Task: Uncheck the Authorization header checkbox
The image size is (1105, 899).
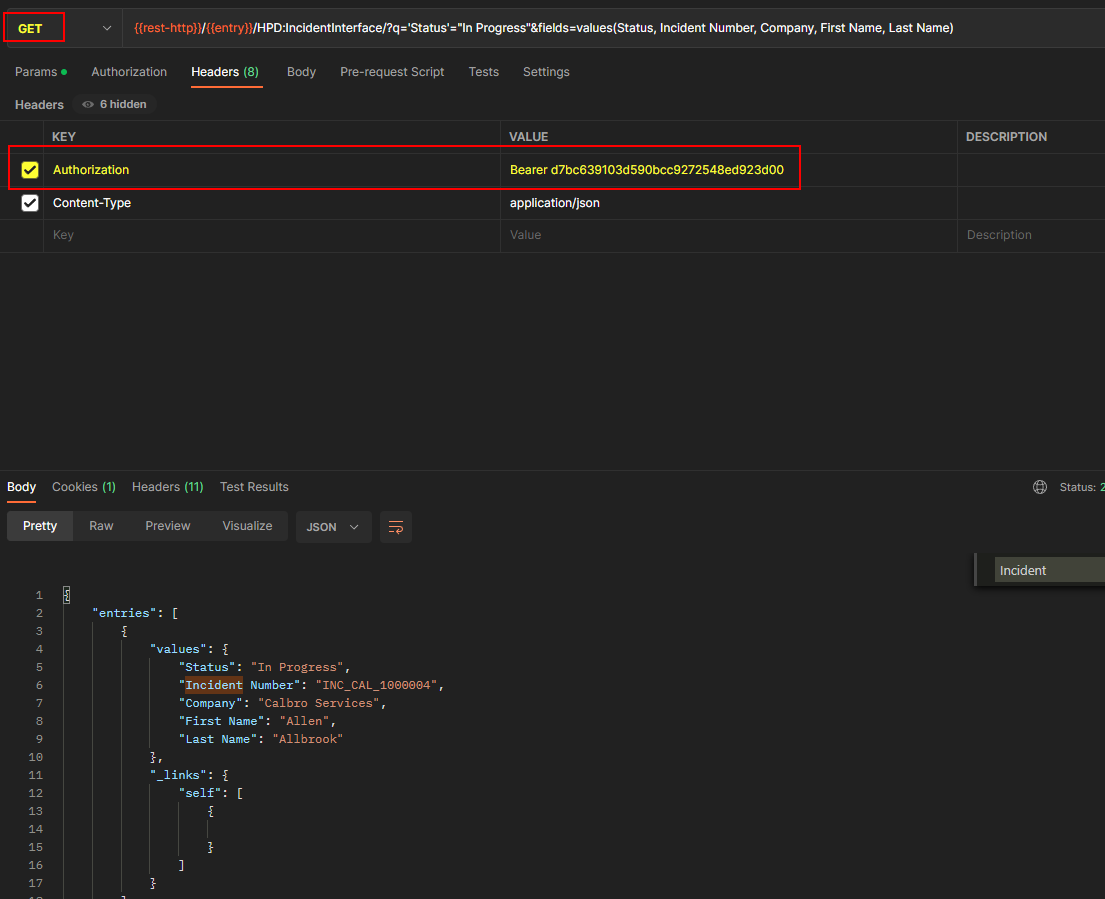Action: (29, 168)
